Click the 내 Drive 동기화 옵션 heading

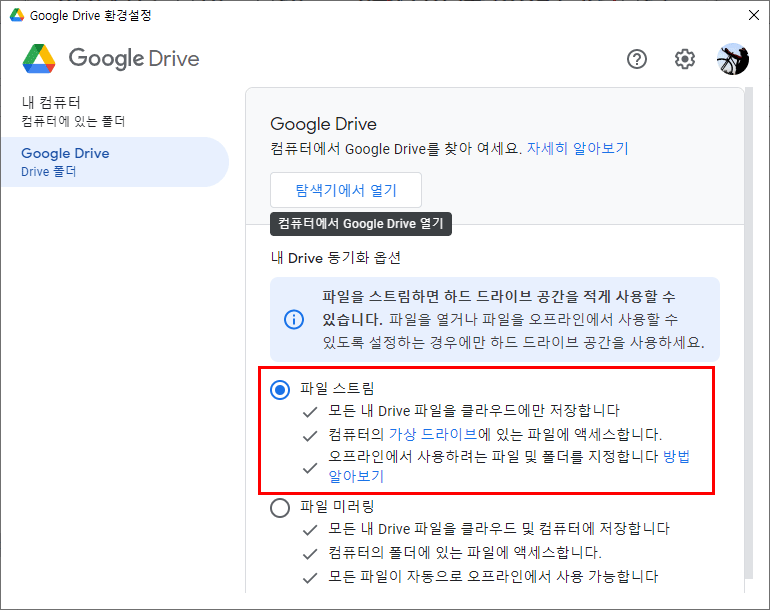[x=336, y=258]
